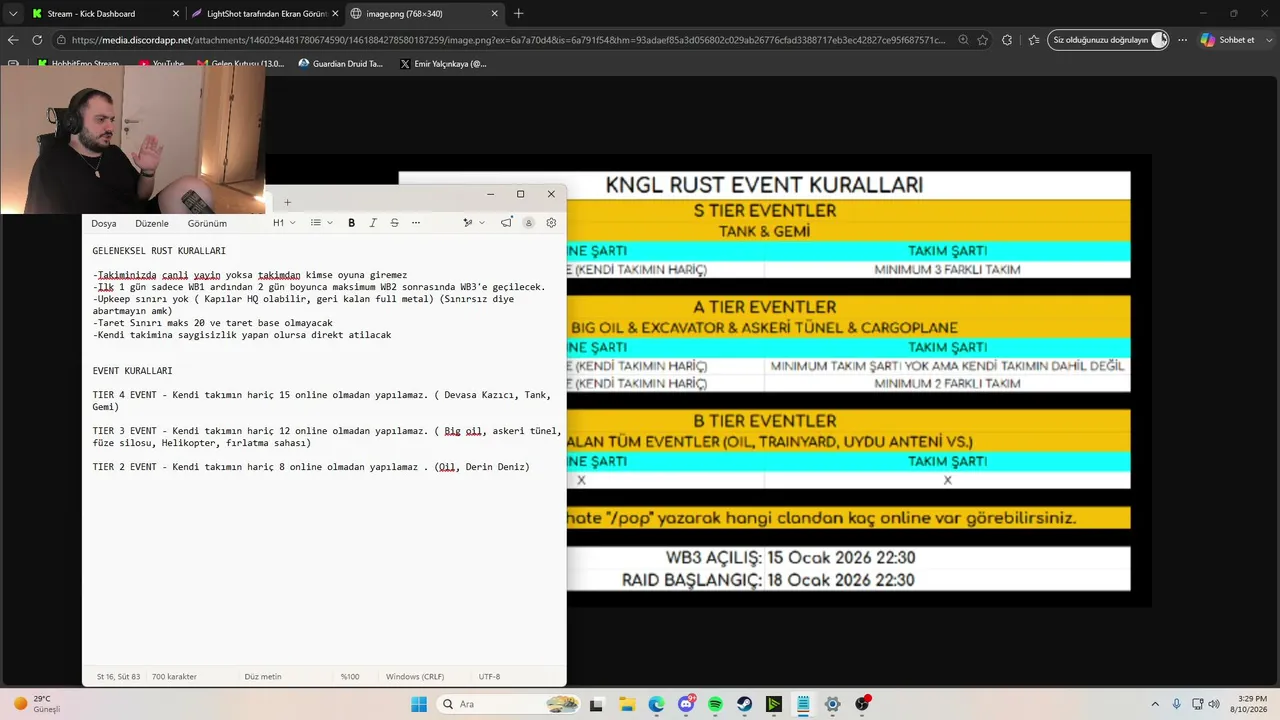The width and height of the screenshot is (1280, 720).
Task: Open Task View on the taskbar
Action: pyautogui.click(x=597, y=704)
